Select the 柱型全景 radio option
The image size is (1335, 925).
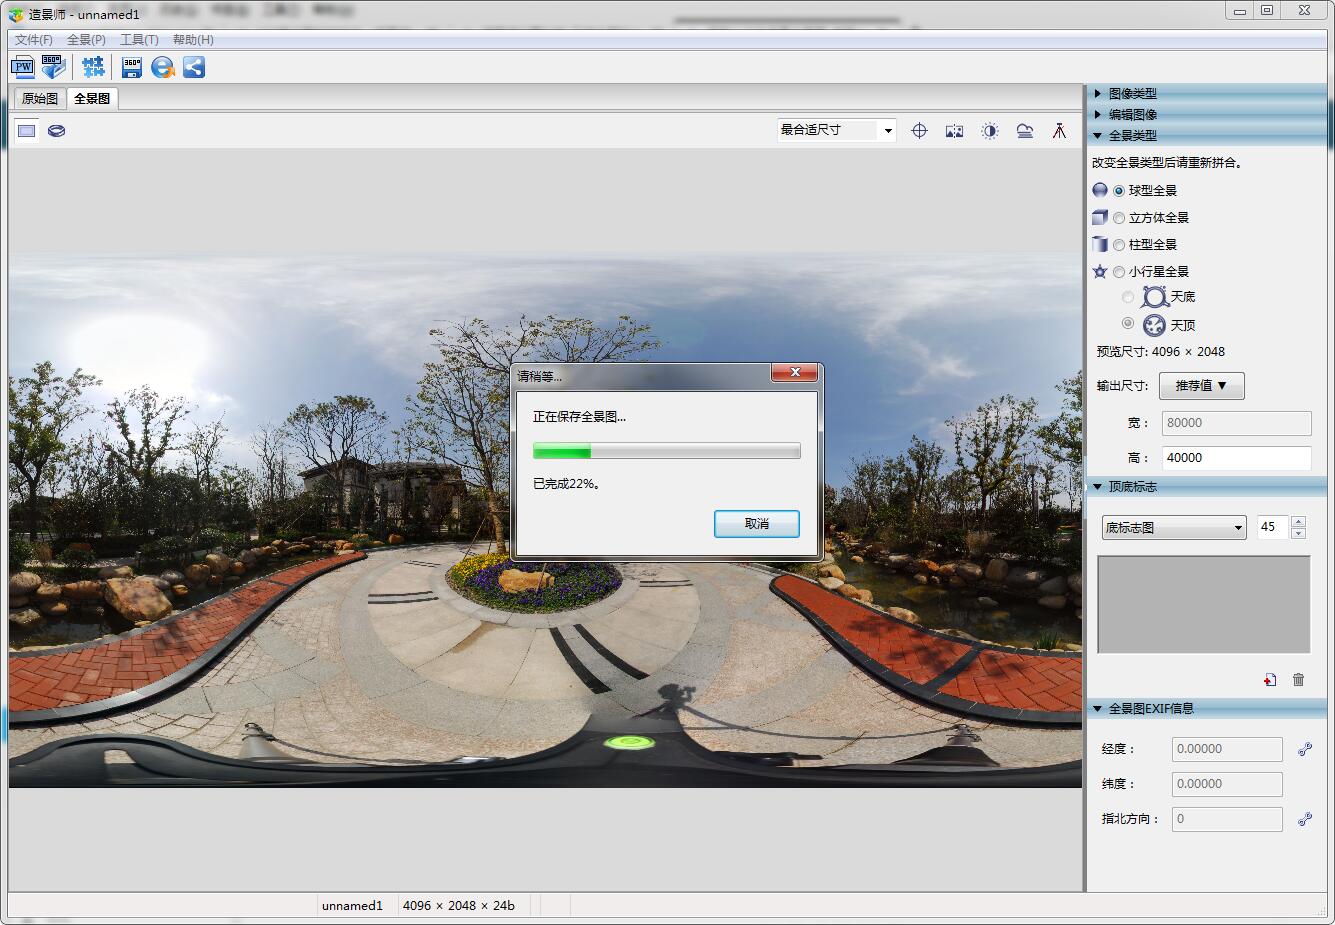1119,245
